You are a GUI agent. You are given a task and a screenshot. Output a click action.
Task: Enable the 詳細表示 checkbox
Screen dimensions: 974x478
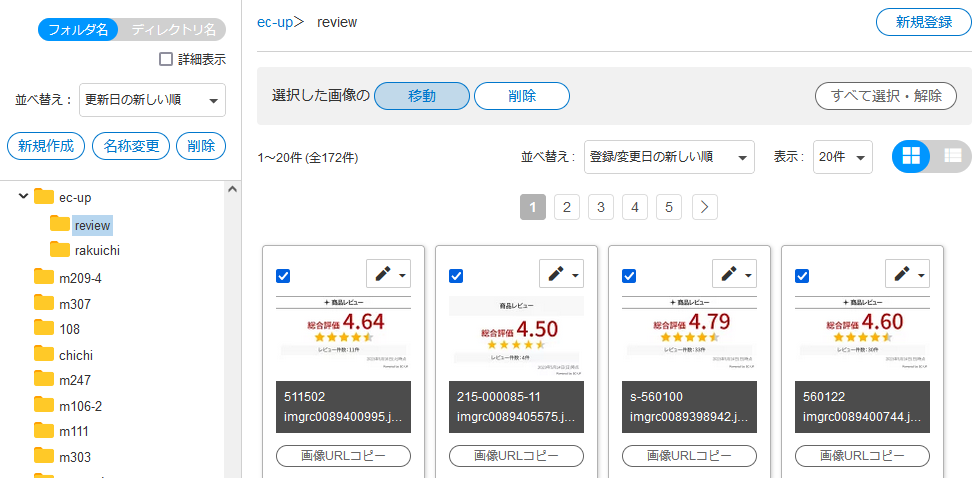tap(166, 60)
